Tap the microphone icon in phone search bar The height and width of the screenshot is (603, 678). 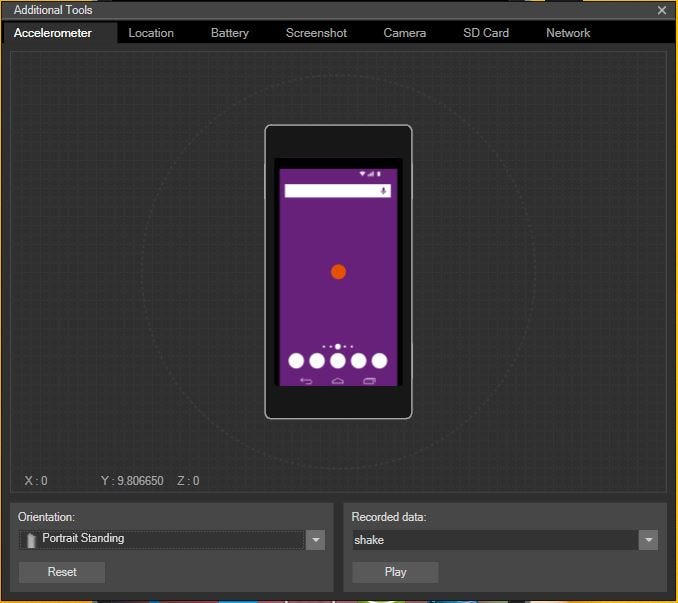click(383, 191)
